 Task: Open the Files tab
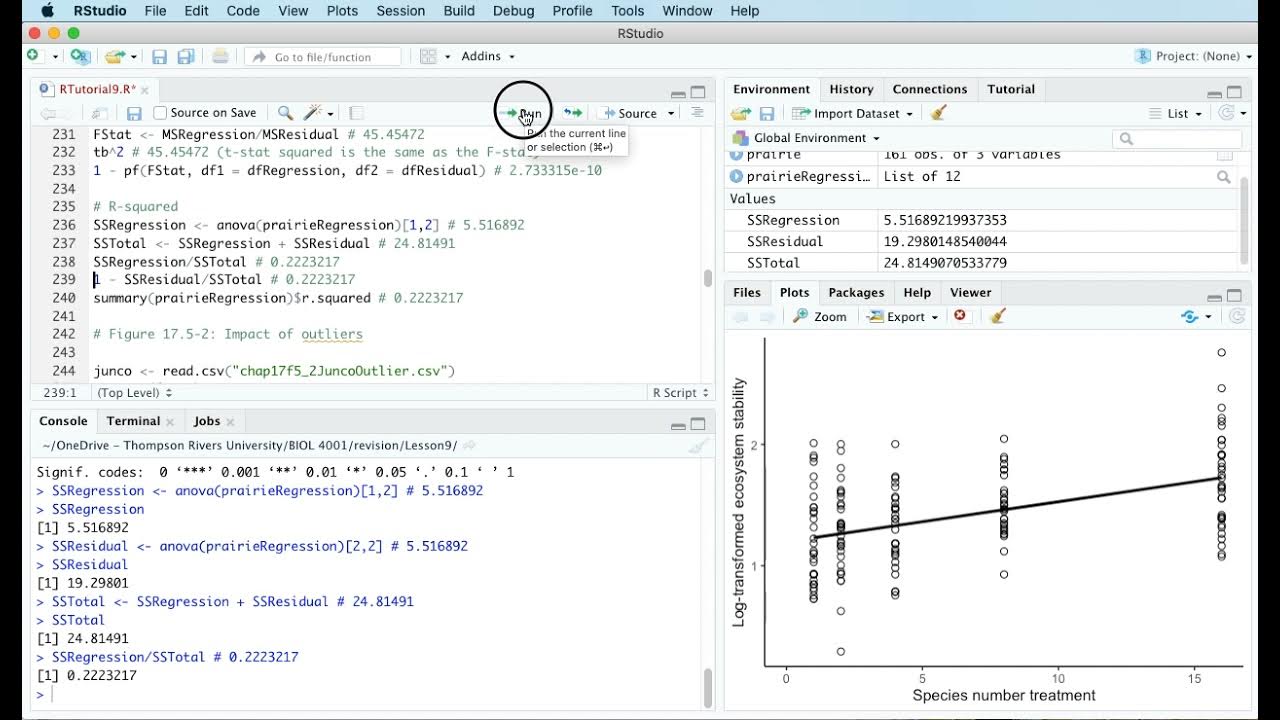(746, 293)
